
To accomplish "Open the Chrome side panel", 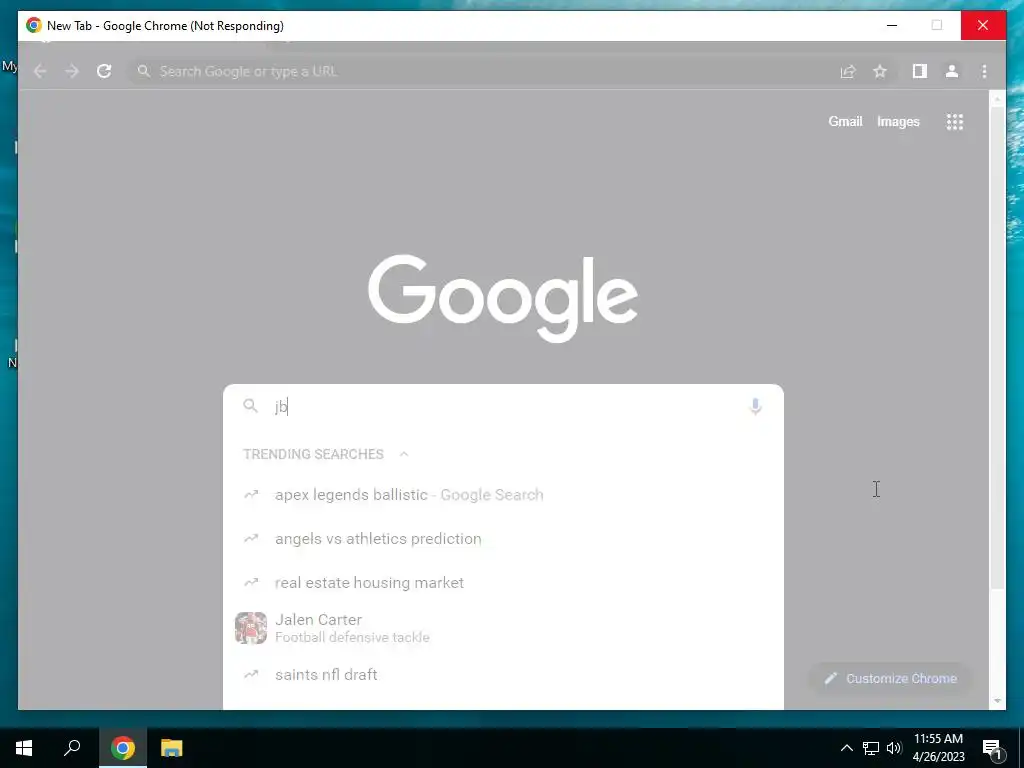I will click(x=920, y=71).
